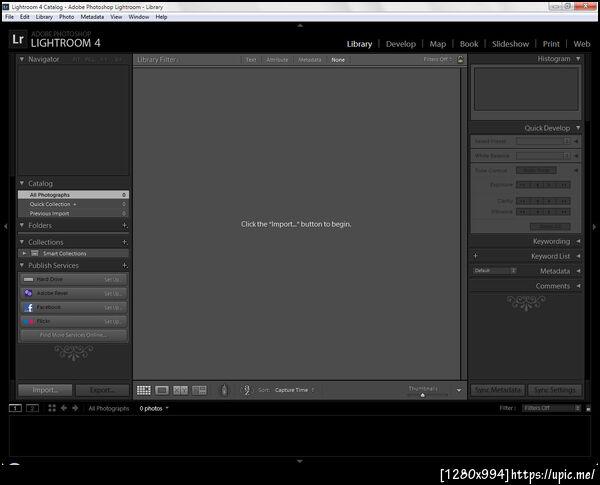Click the Adobe Revel service icon
Image resolution: width=600 pixels, height=485 pixels.
coord(28,293)
